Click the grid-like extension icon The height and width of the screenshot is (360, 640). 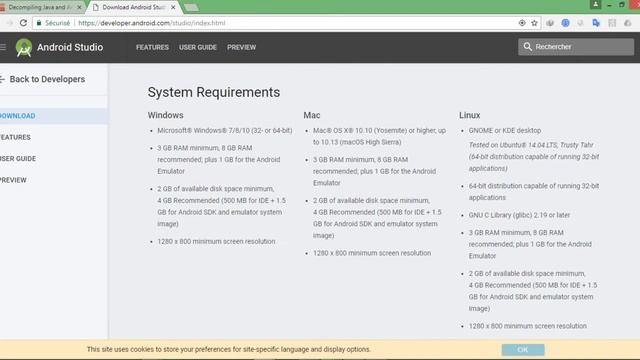(612, 23)
